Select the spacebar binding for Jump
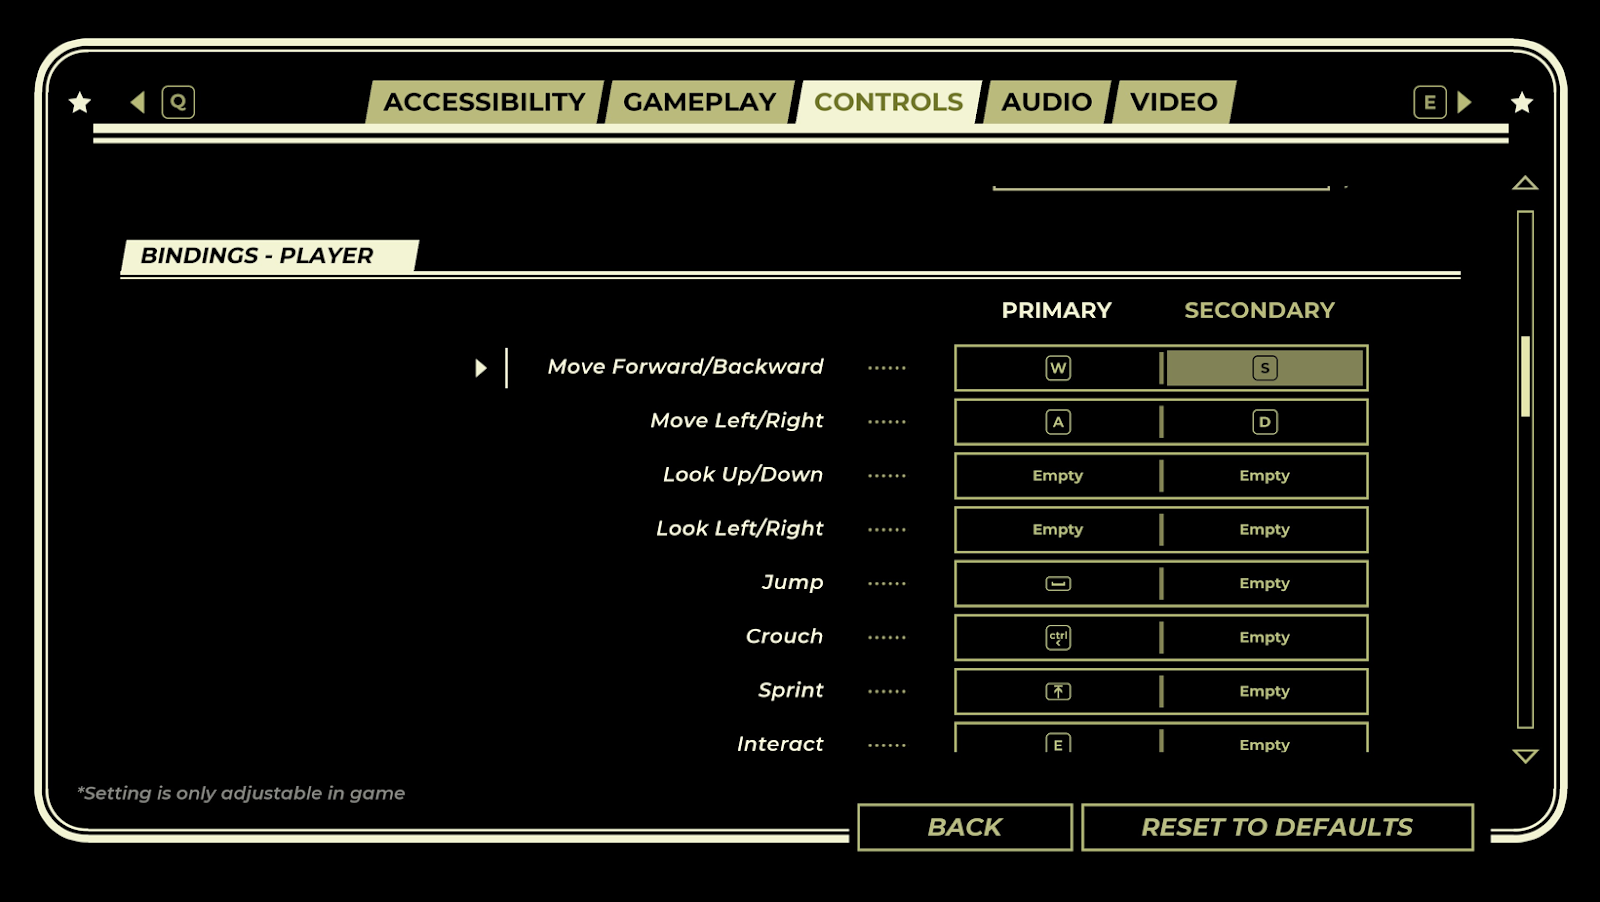1600x902 pixels. pos(1057,584)
